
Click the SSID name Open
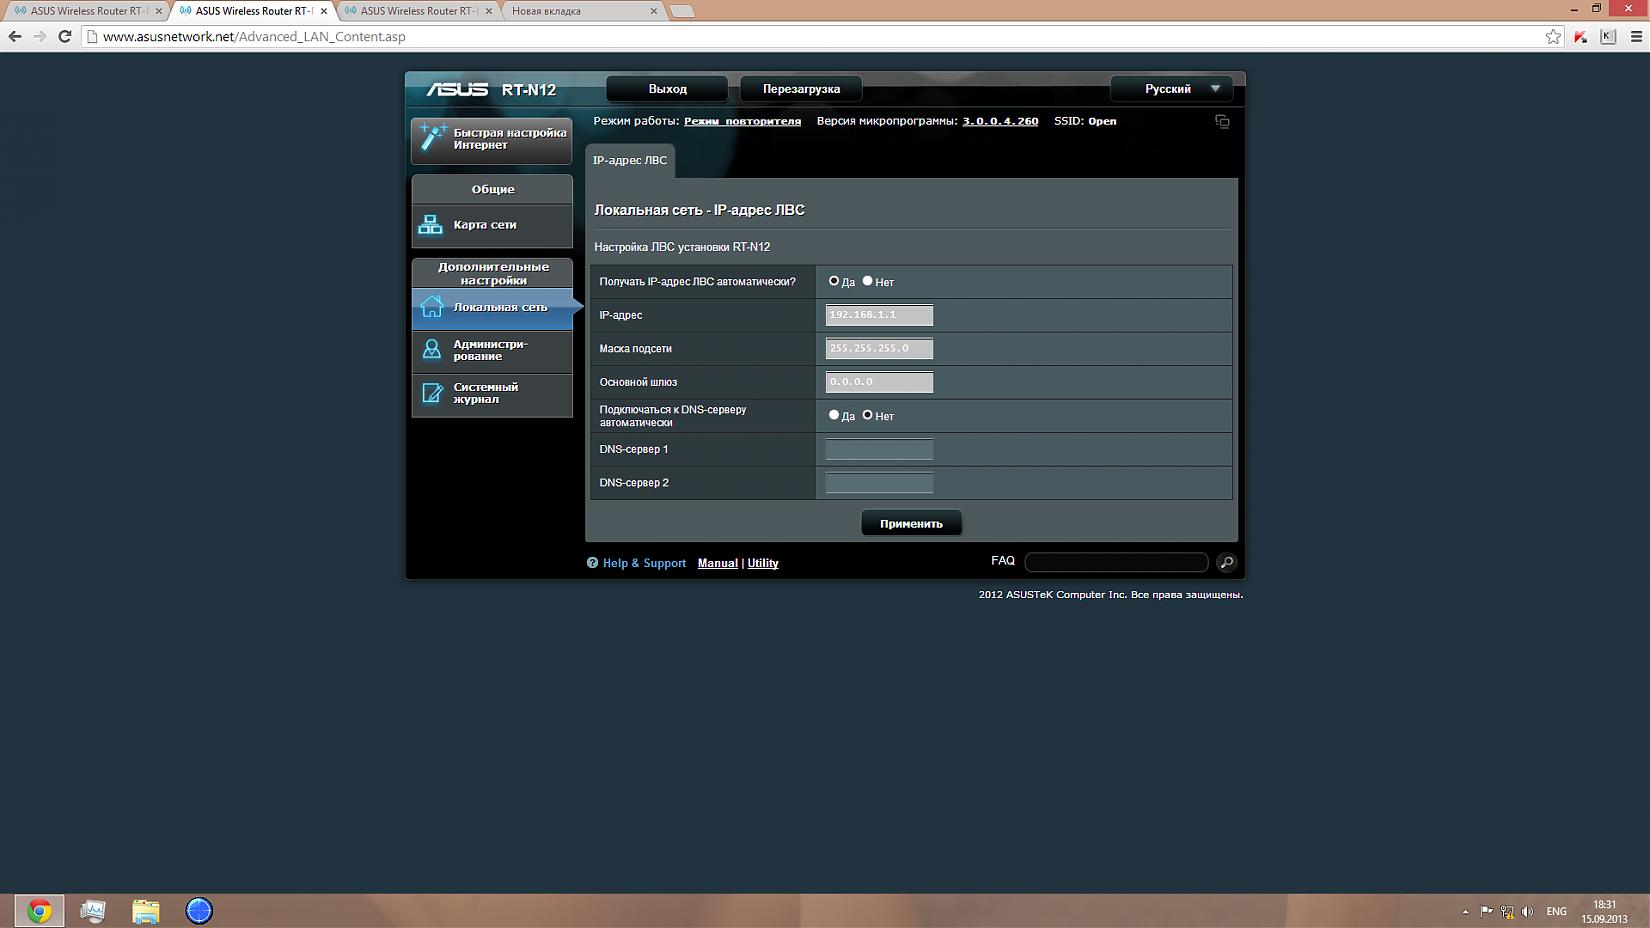[x=1102, y=121]
